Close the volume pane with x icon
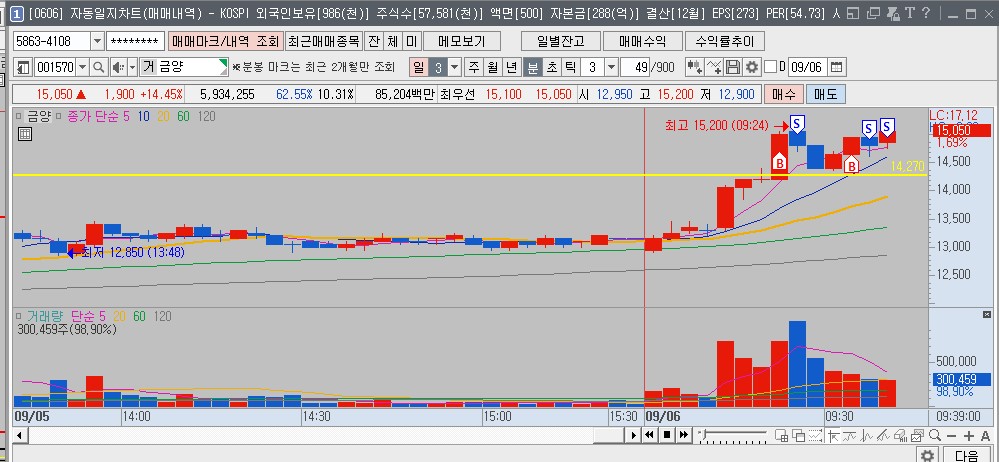999x462 pixels. (x=987, y=314)
